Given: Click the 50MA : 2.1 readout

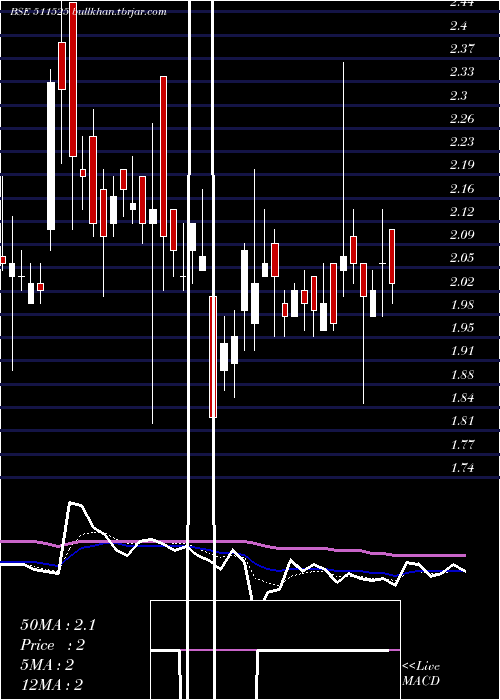Looking at the screenshot, I should 58,625.
